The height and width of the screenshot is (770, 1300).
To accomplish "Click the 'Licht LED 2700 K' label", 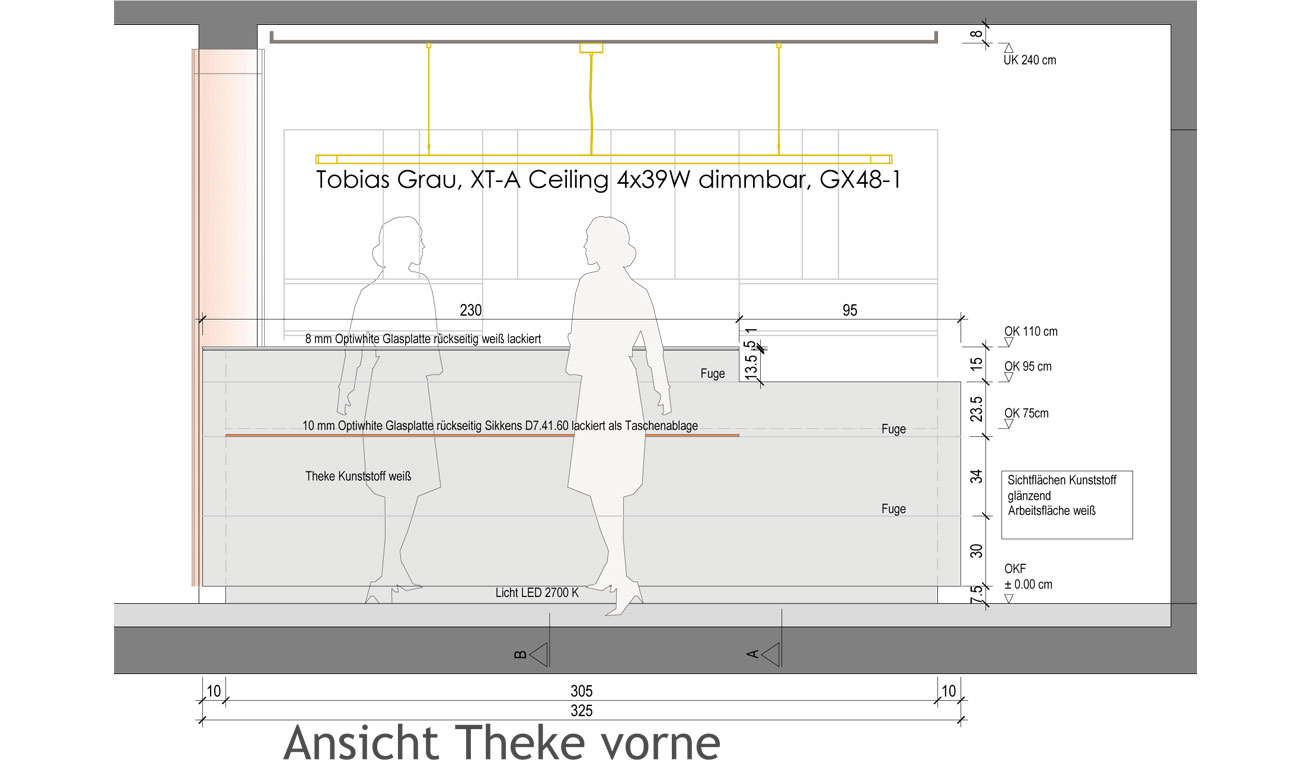I will (x=537, y=593).
